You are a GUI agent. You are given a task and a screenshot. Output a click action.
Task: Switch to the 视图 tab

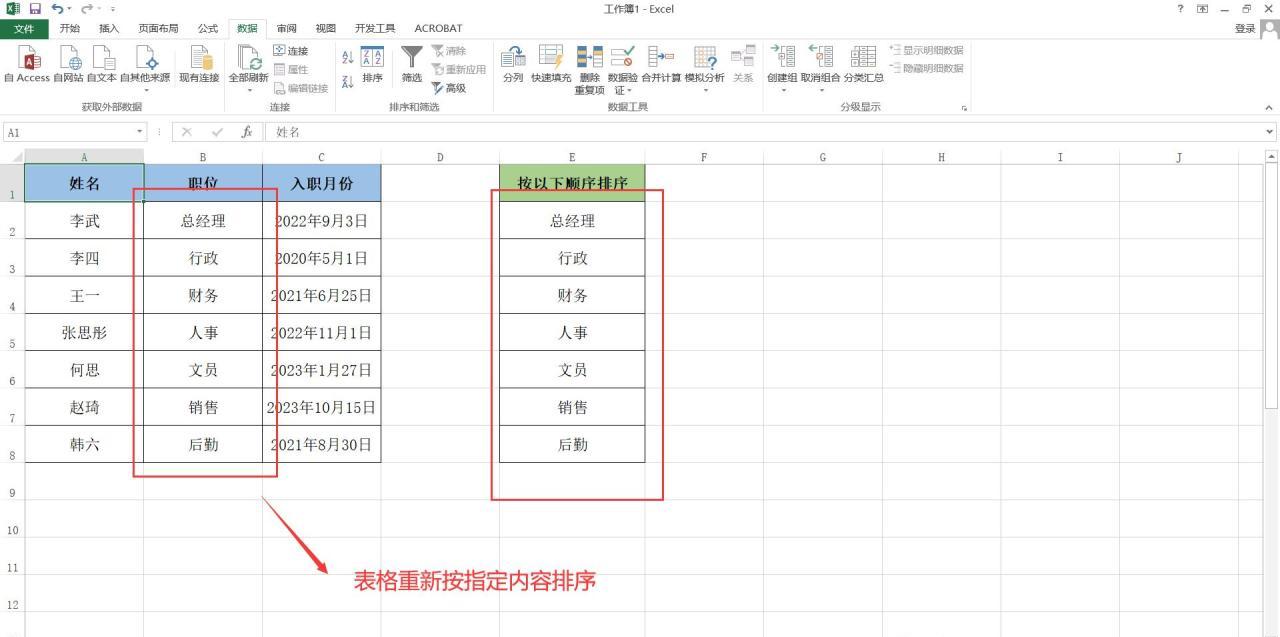coord(326,28)
